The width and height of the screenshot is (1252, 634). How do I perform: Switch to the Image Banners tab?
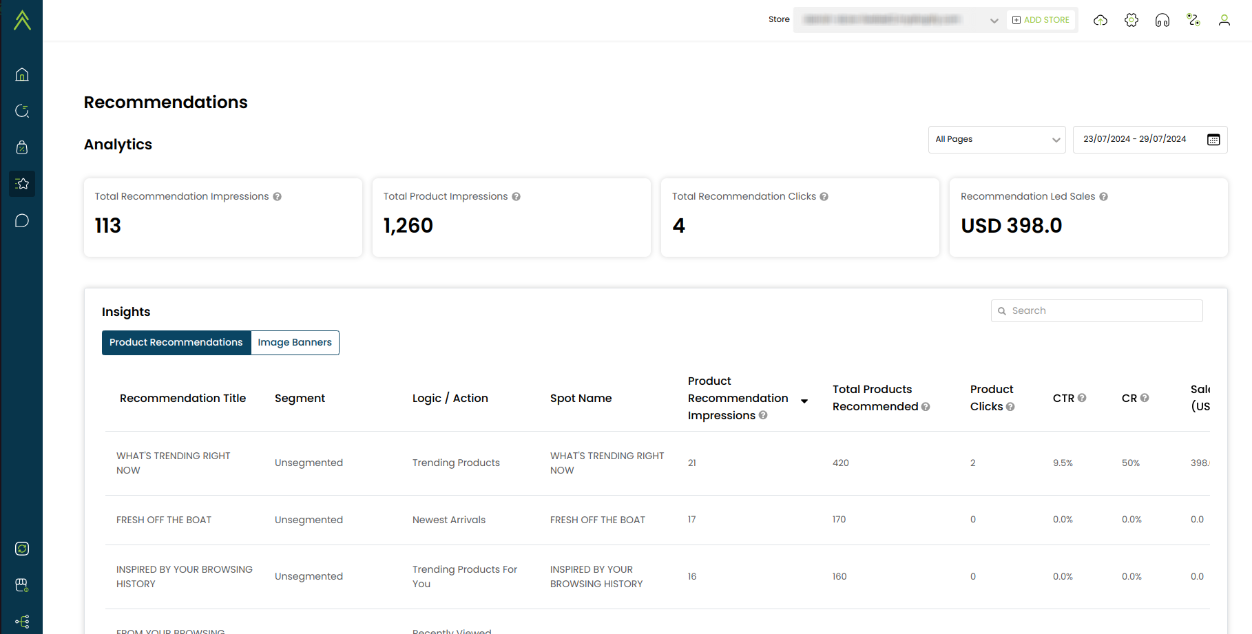coord(295,343)
